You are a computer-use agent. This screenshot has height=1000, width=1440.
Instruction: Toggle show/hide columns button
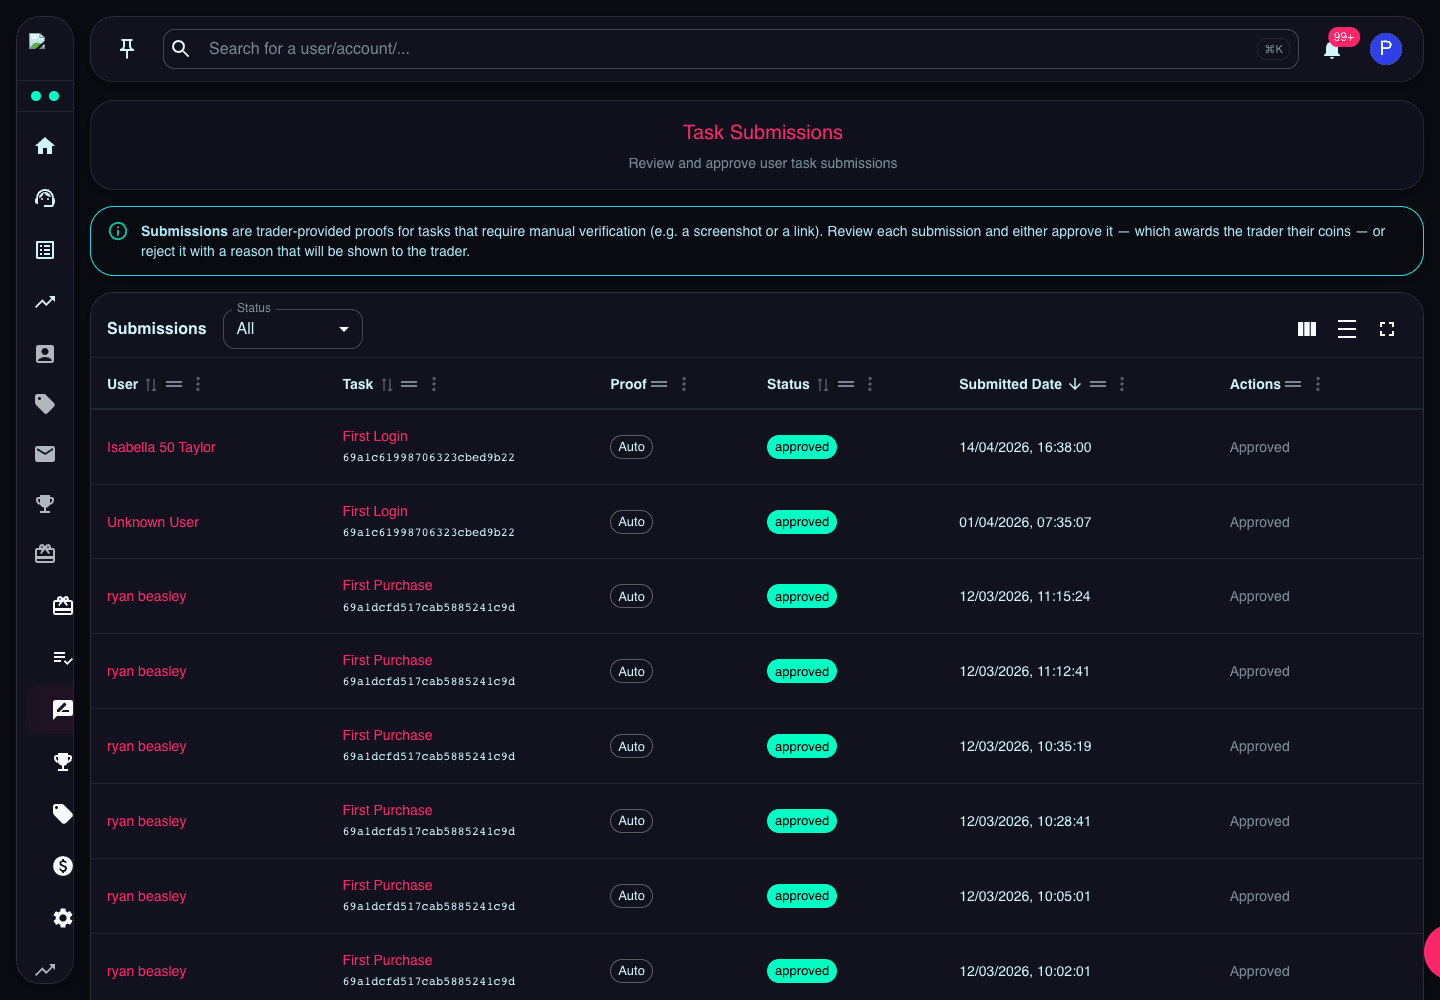(x=1307, y=329)
